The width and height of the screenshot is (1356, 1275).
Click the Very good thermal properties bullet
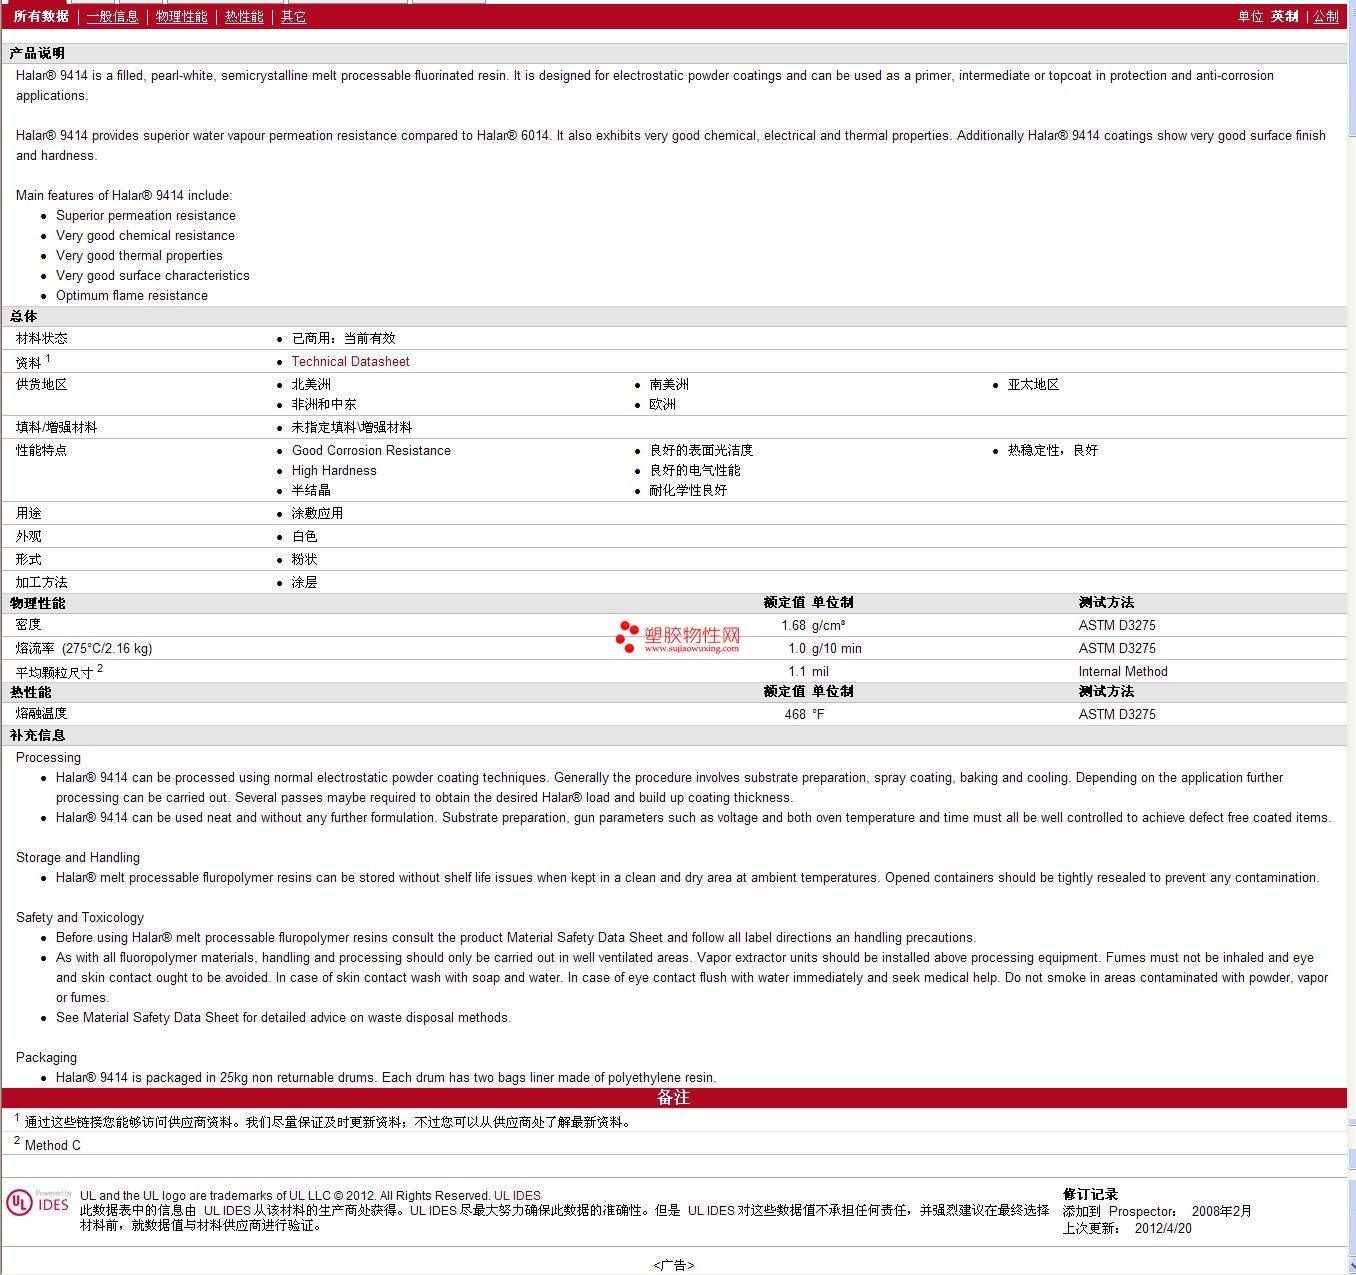point(139,256)
